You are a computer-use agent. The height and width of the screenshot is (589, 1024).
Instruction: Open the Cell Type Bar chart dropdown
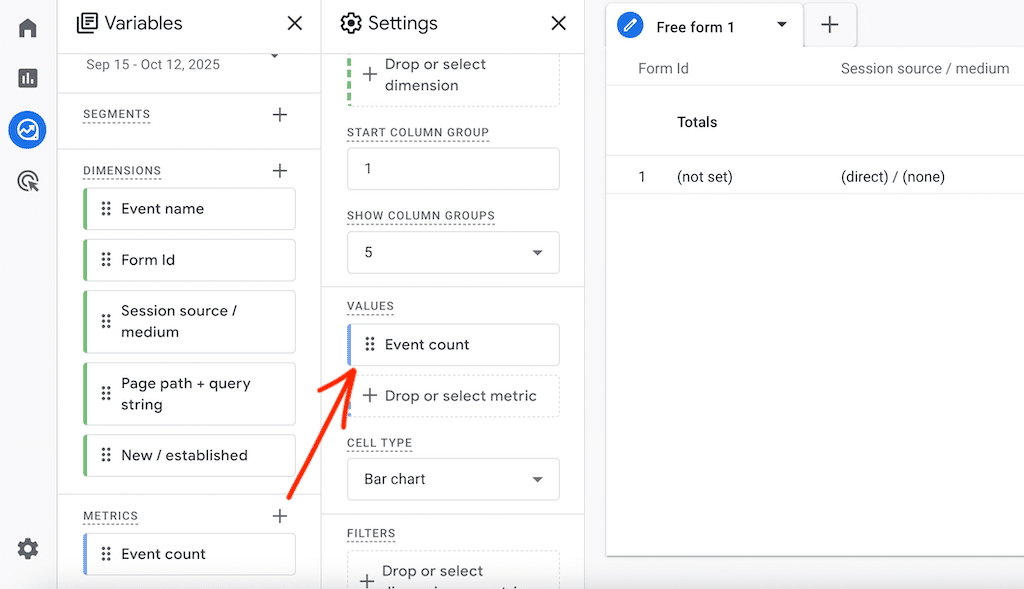point(453,479)
